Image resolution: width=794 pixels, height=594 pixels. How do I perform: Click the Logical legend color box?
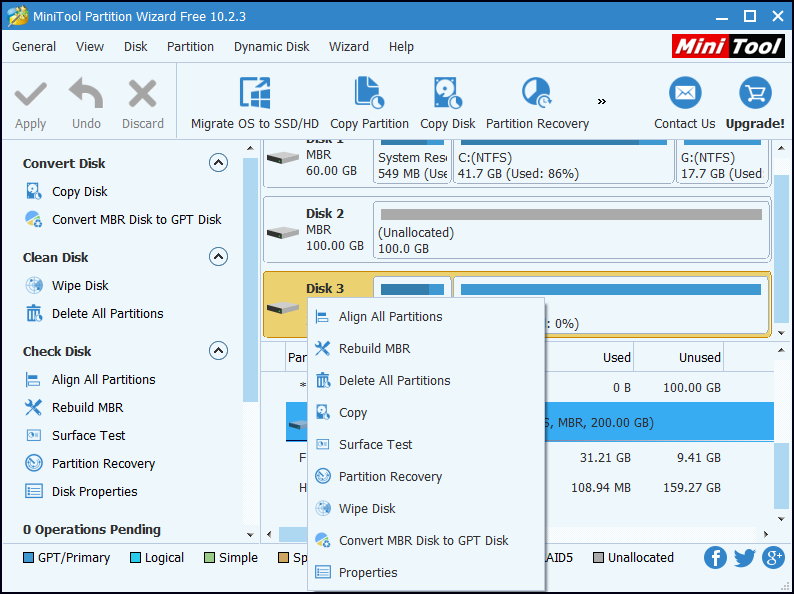[135, 558]
